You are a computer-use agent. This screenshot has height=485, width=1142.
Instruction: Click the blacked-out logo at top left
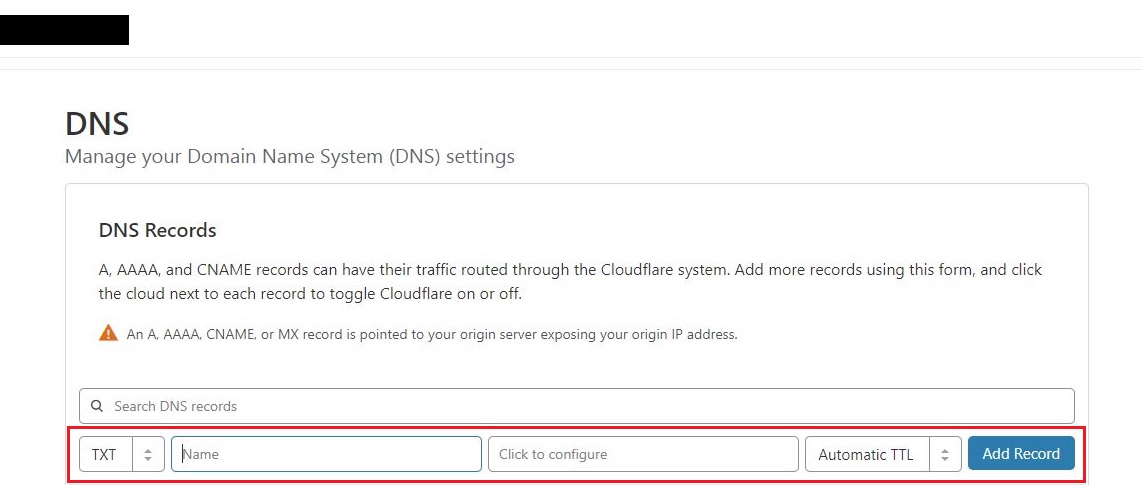tap(64, 30)
